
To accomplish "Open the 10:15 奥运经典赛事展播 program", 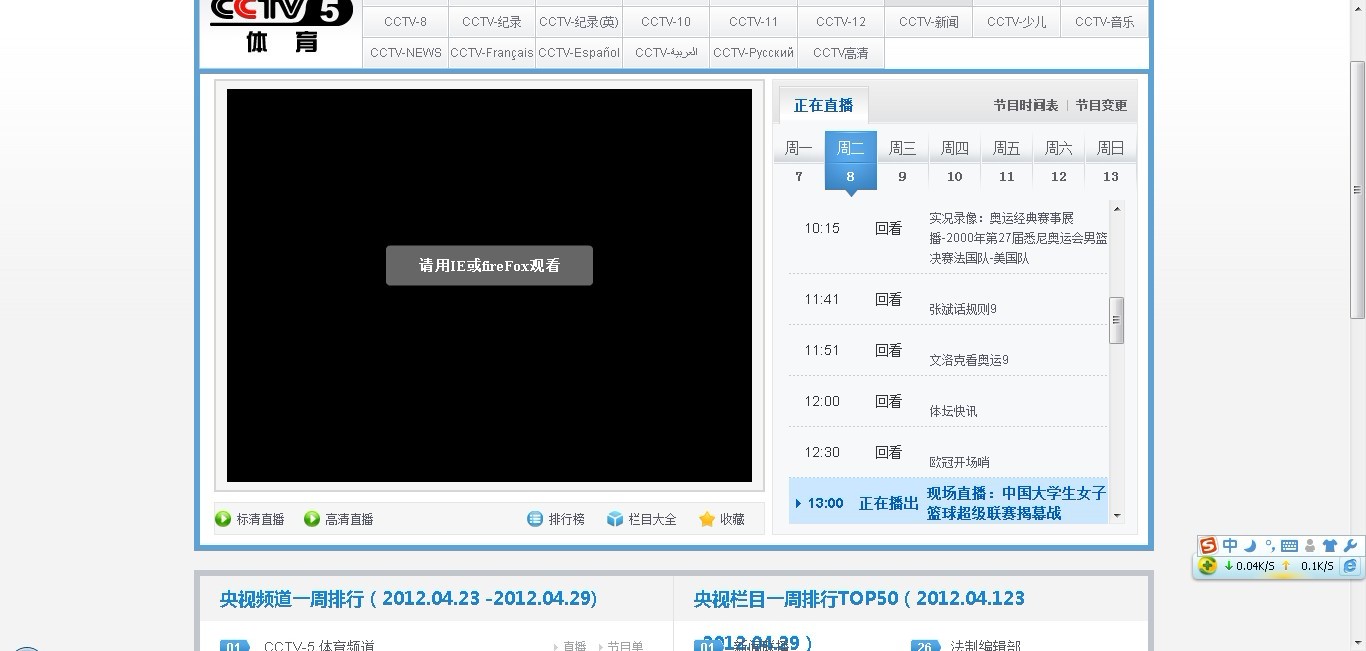I will pyautogui.click(x=1018, y=238).
